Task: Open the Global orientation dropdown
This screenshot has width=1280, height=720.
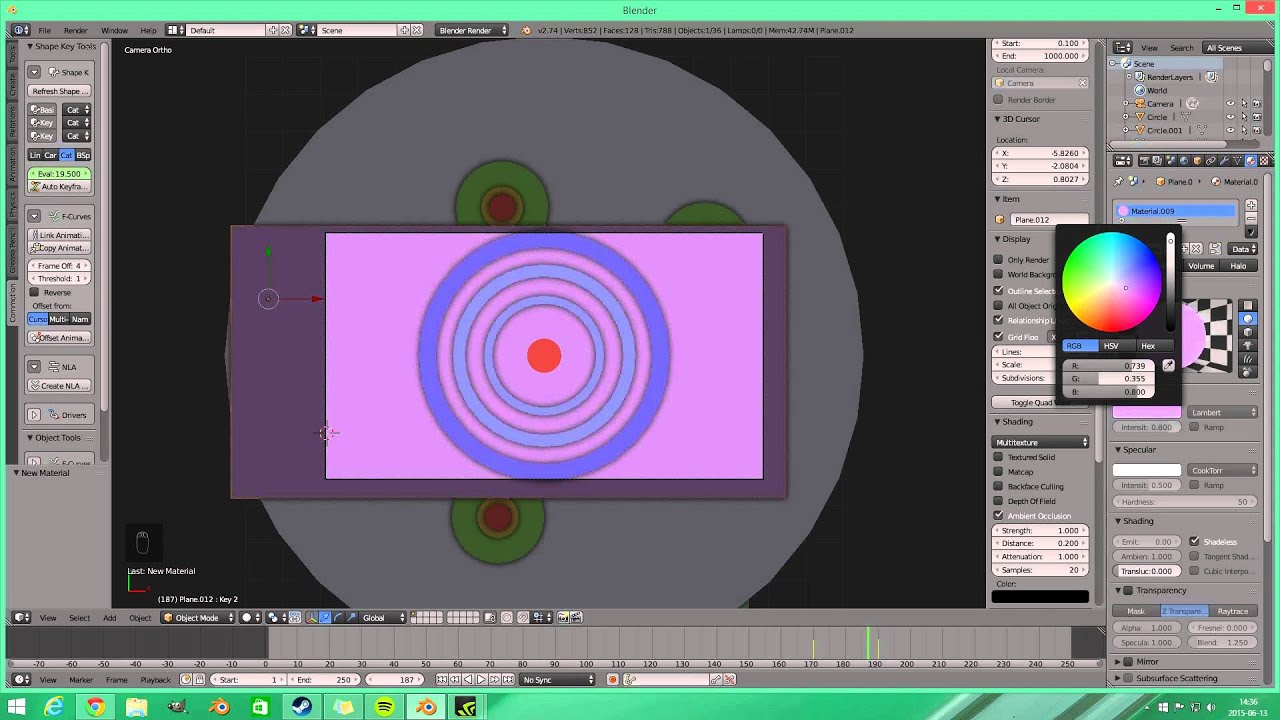Action: click(x=383, y=618)
